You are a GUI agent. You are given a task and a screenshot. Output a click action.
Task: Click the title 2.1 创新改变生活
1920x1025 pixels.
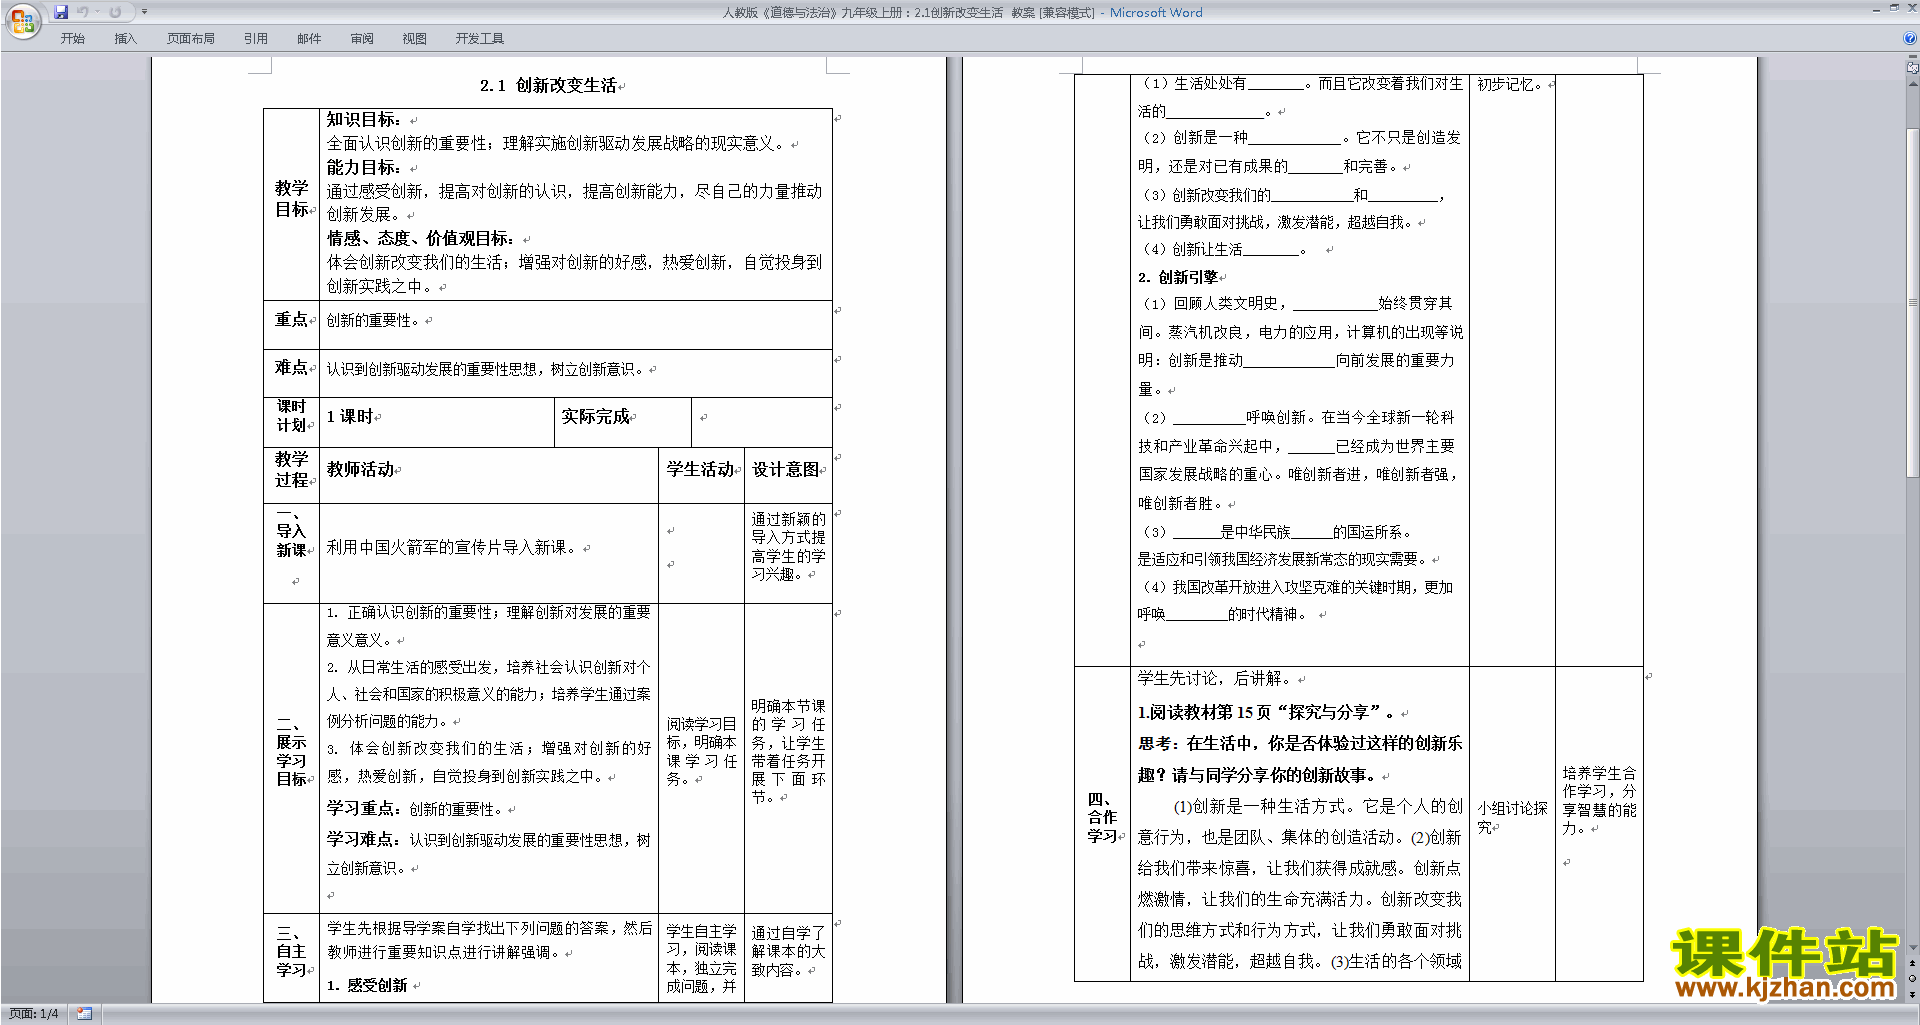(x=548, y=85)
